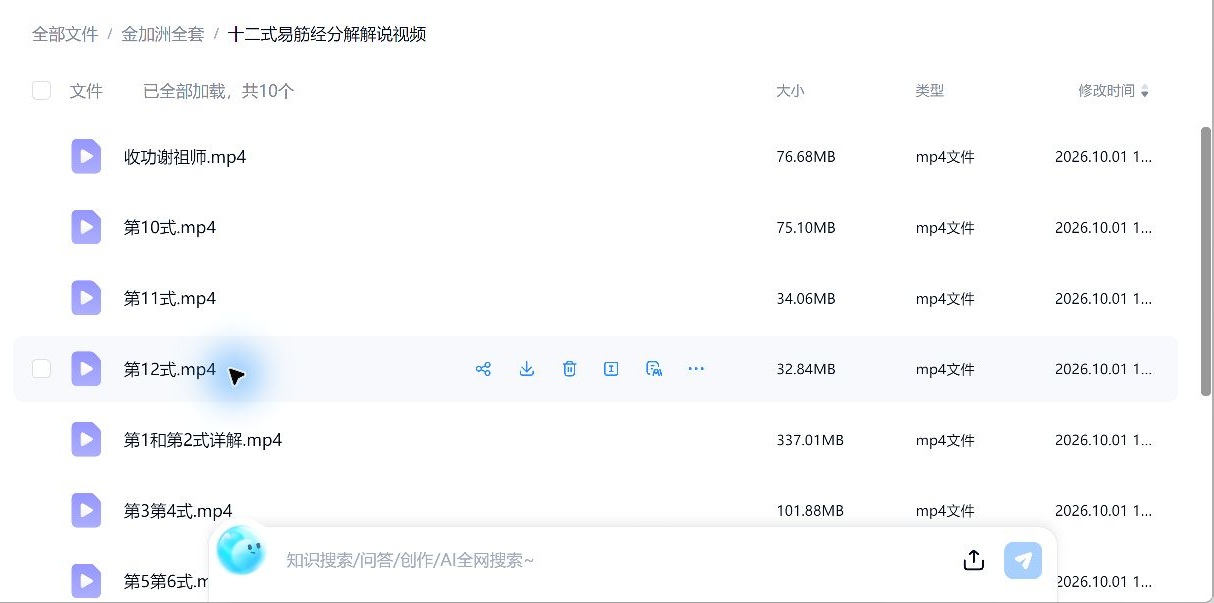Download 第12式.mp4 via download icon
The image size is (1214, 603).
(527, 369)
